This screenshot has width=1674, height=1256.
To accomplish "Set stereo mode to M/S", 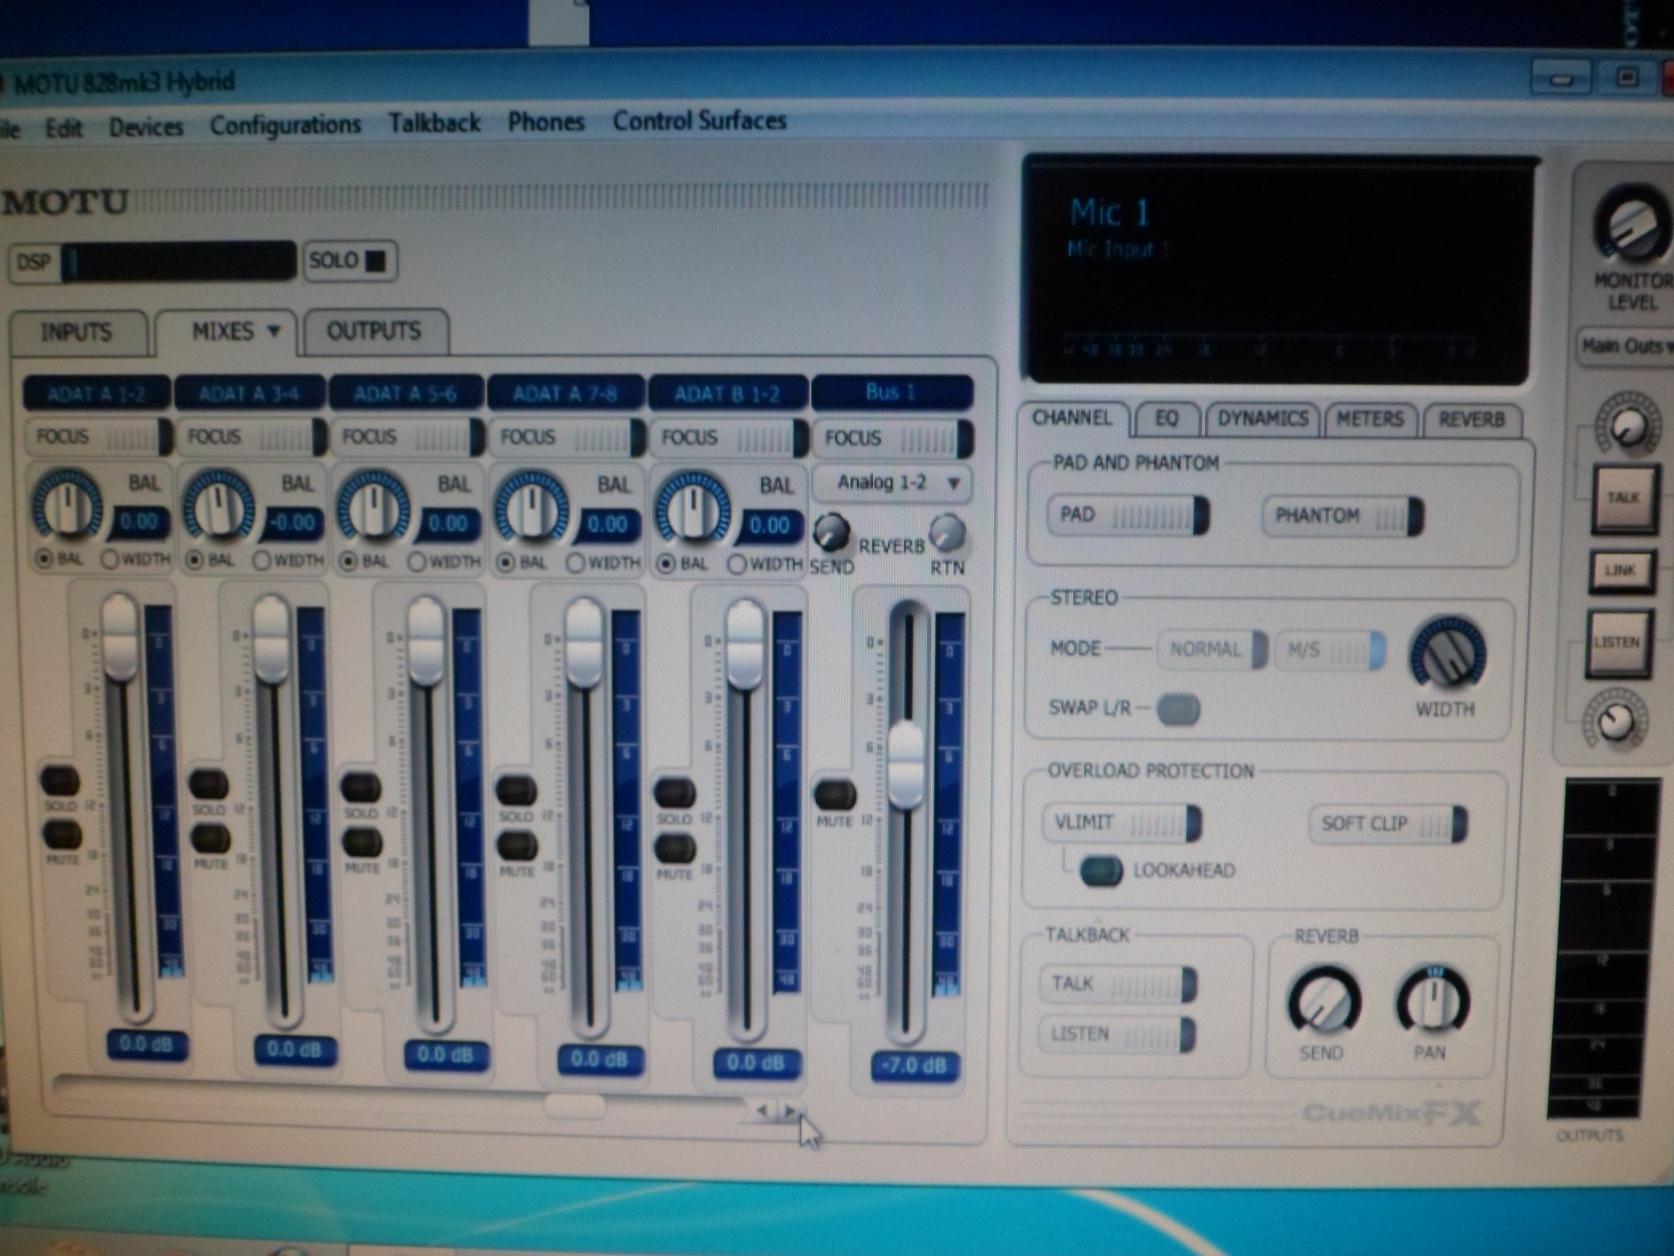I will tap(1330, 650).
